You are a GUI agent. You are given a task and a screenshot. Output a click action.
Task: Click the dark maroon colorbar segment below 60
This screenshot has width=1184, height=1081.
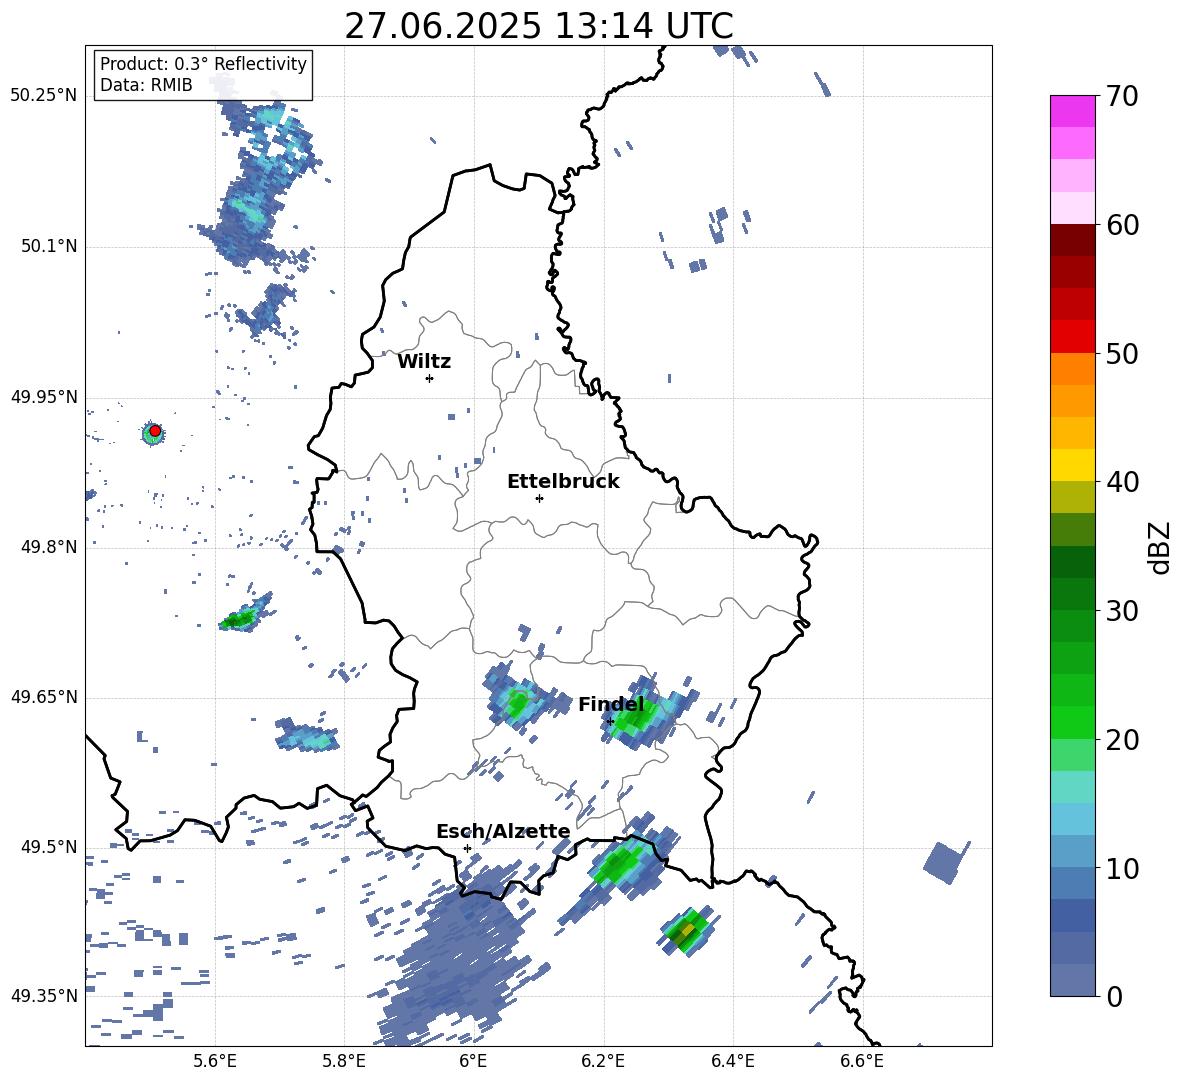pos(1072,240)
